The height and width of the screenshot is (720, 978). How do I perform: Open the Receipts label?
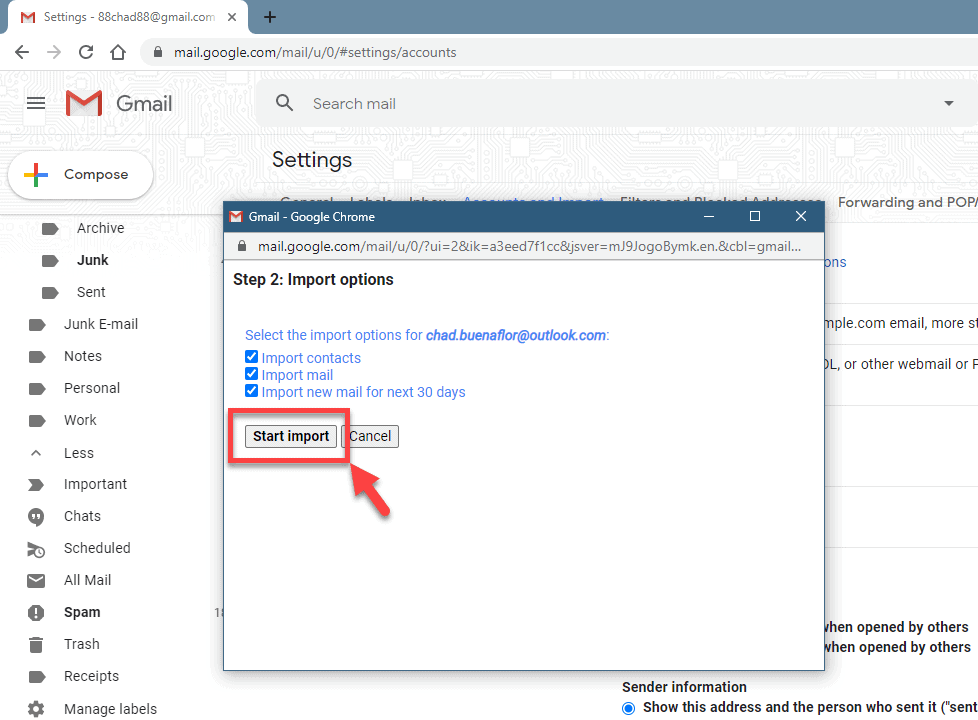pyautogui.click(x=91, y=676)
